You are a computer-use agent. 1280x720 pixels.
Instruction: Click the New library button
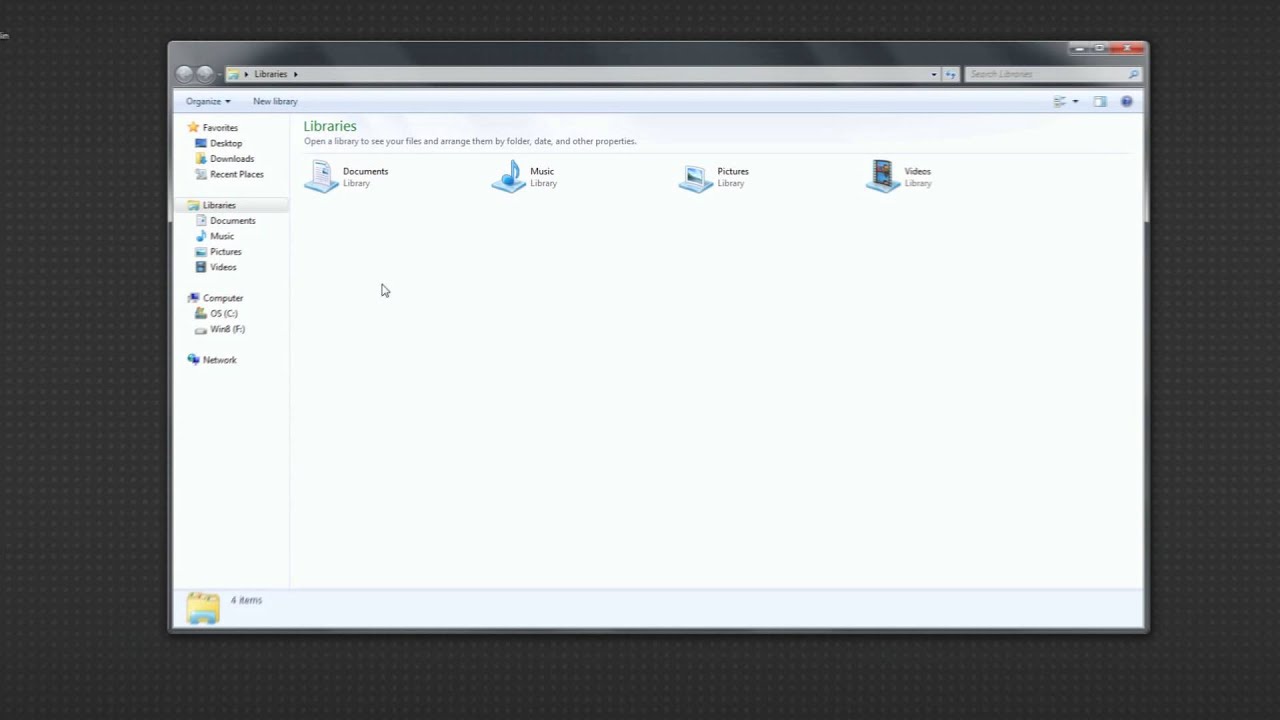pyautogui.click(x=275, y=101)
